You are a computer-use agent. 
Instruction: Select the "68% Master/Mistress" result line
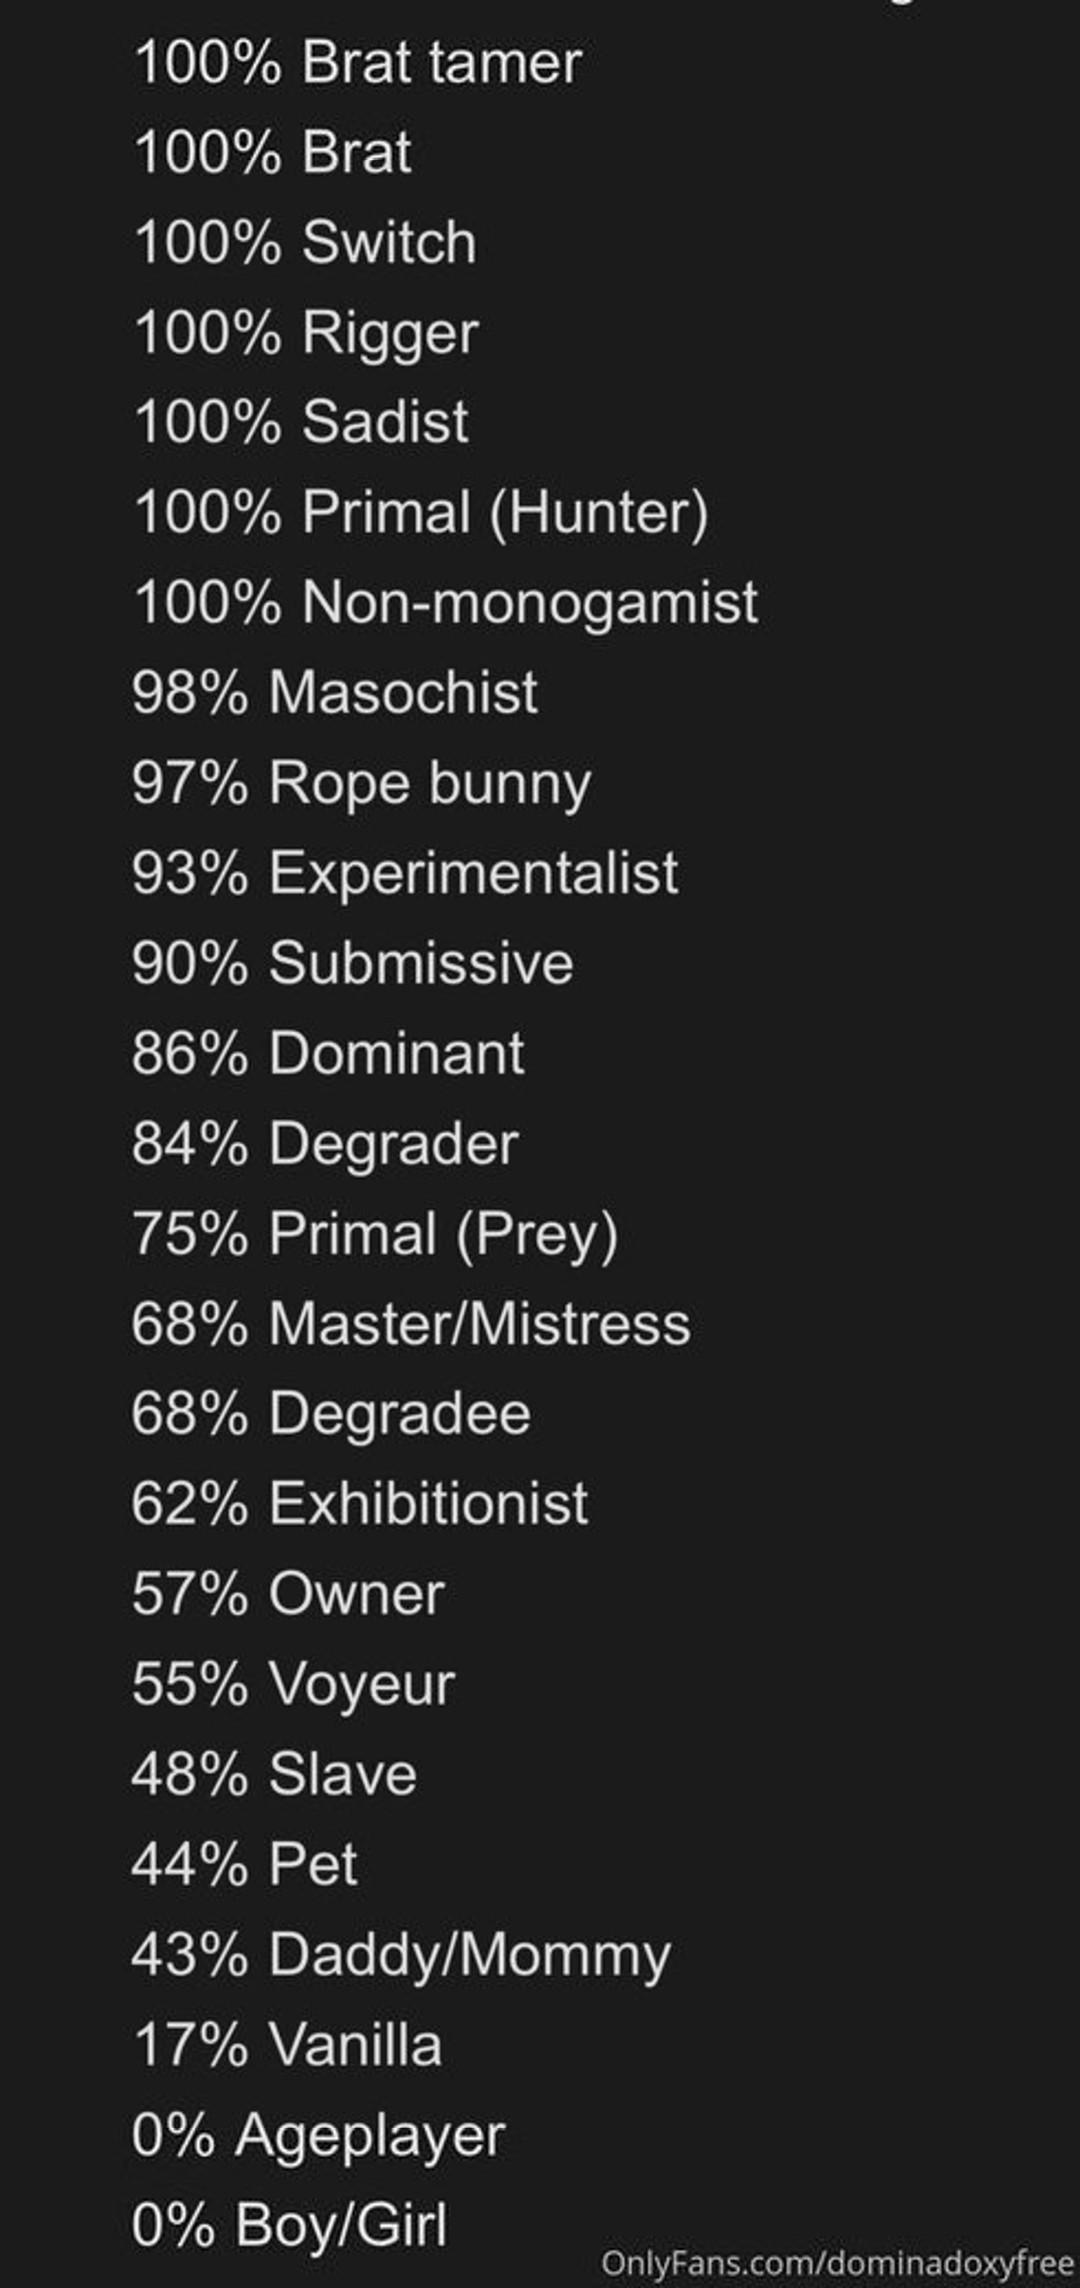[x=411, y=1324]
